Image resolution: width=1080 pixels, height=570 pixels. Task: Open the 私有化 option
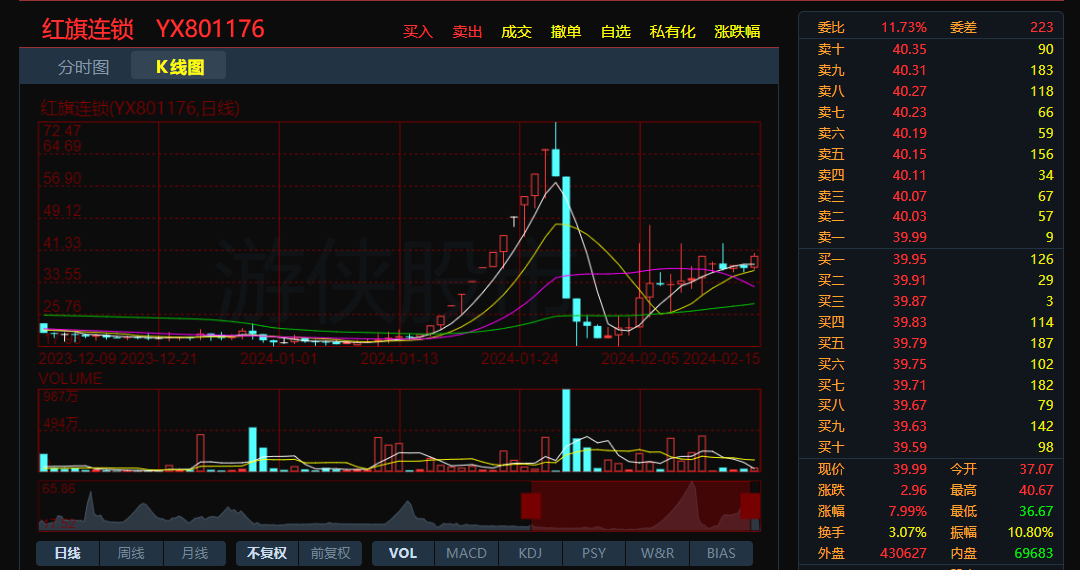(x=672, y=32)
